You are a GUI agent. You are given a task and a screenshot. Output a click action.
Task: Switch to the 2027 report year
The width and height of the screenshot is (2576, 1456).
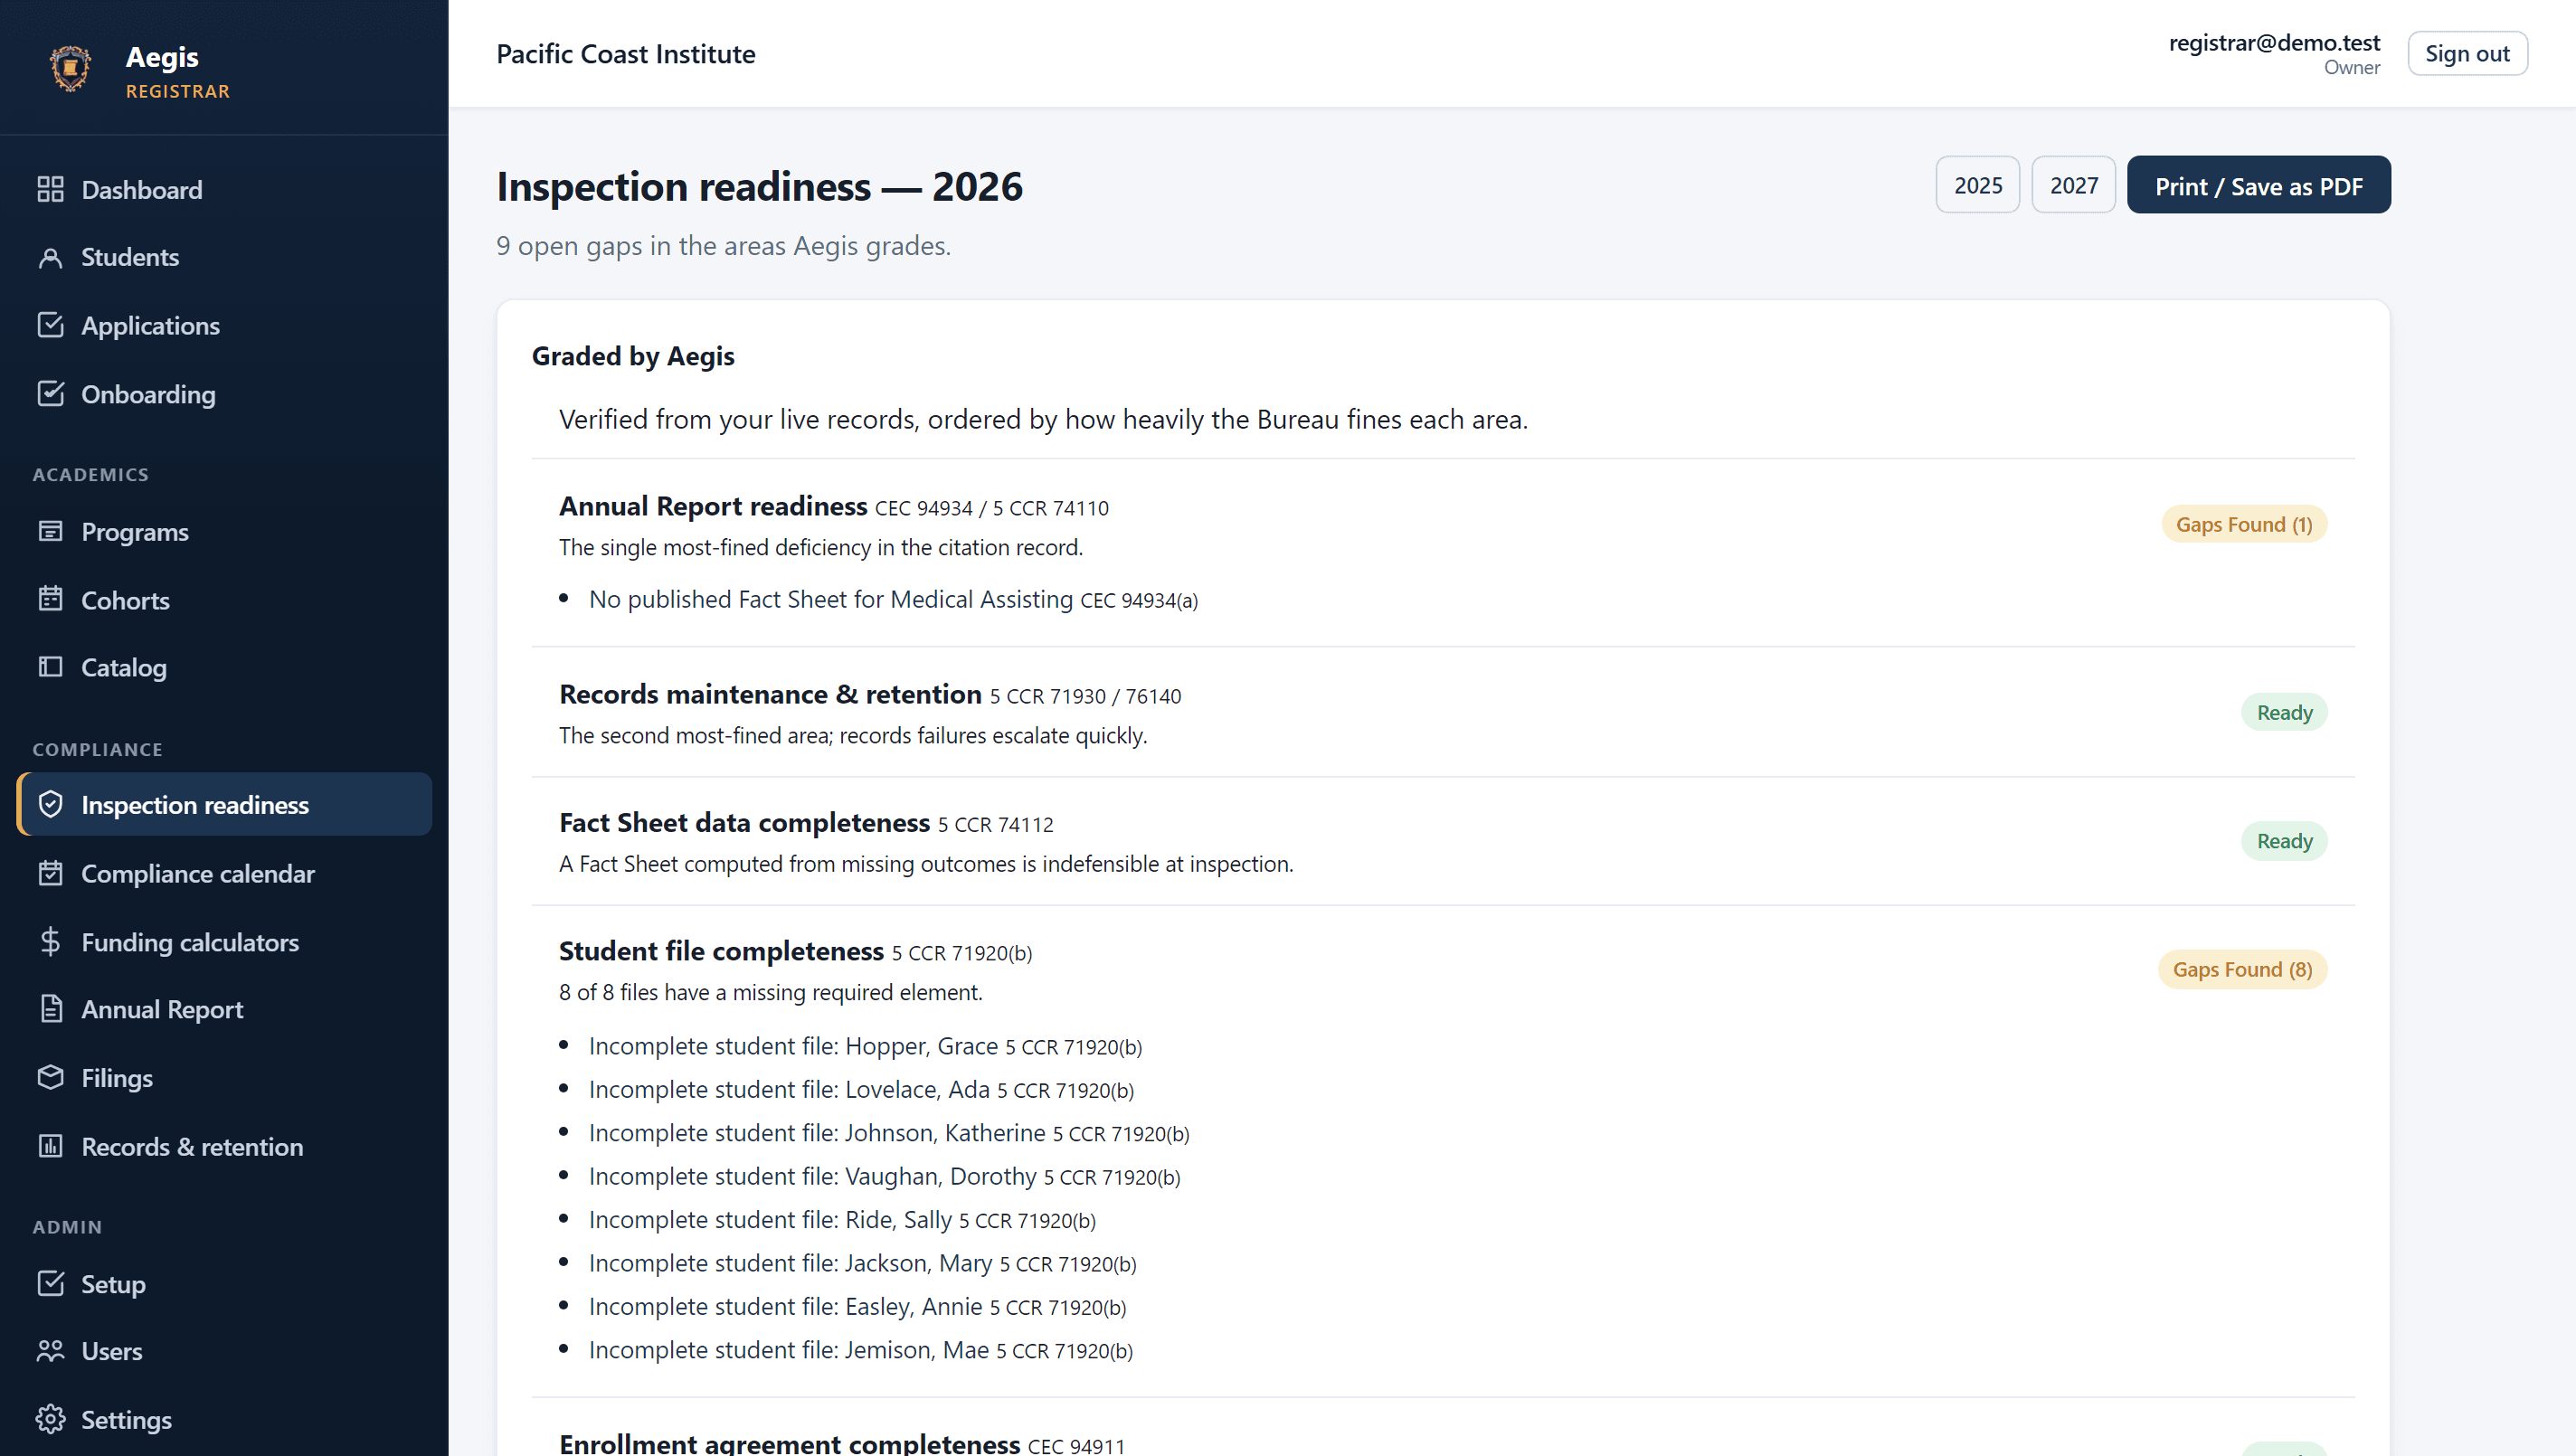[2073, 185]
